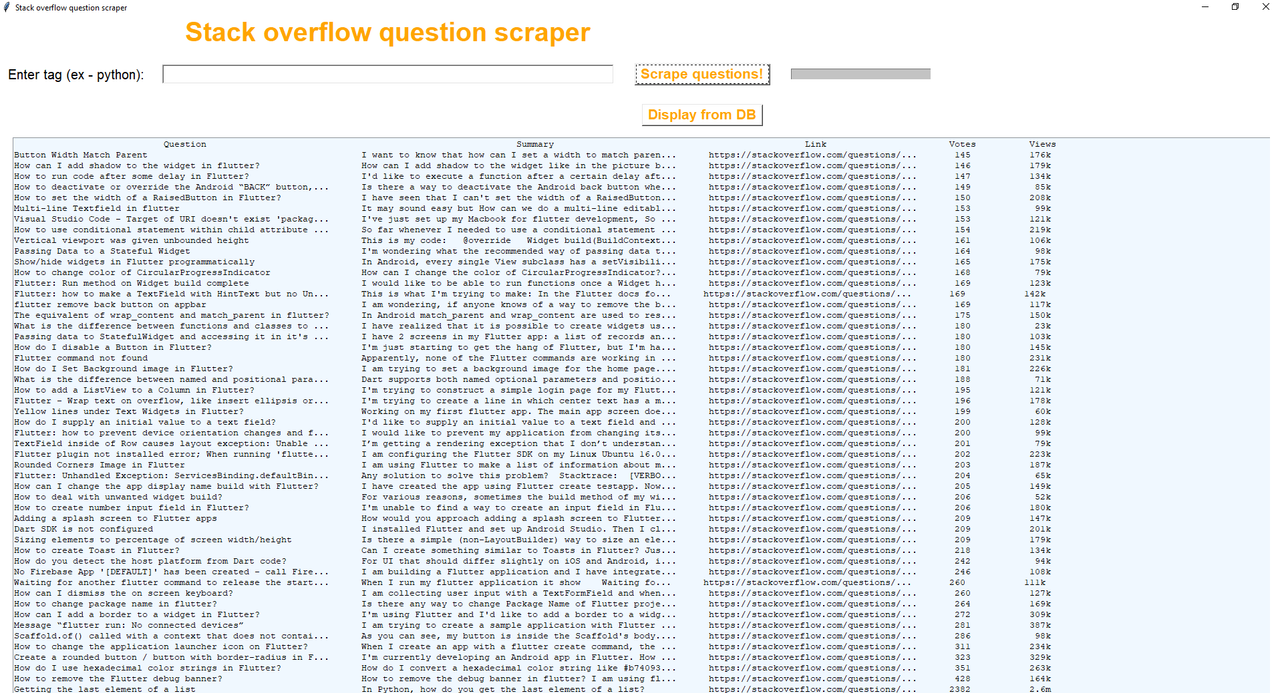This screenshot has width=1280, height=693.
Task: Click summary 'Apparently, none of the Flutter commands'
Action: tap(518, 358)
